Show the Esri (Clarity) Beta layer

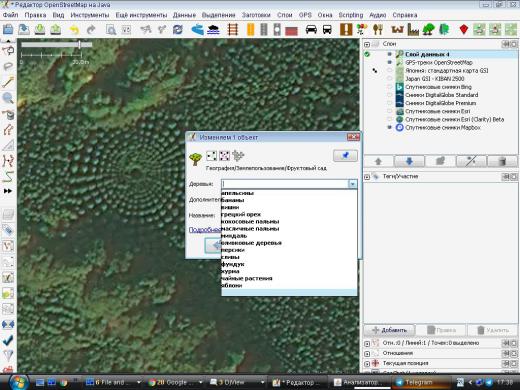[x=389, y=119]
